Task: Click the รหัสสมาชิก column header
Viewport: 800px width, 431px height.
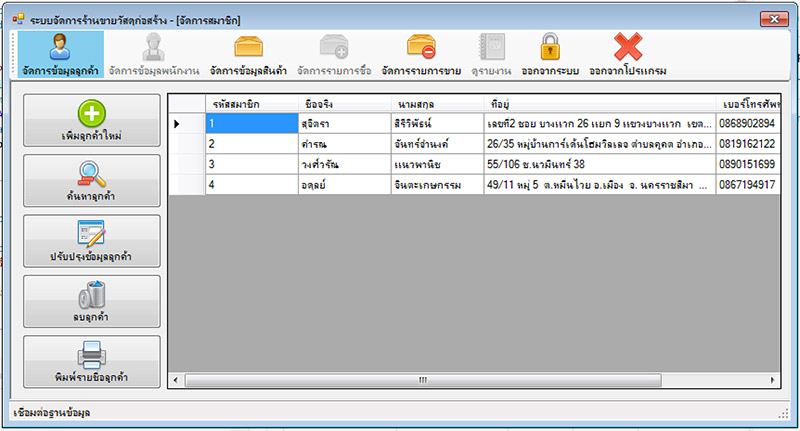Action: (x=251, y=103)
